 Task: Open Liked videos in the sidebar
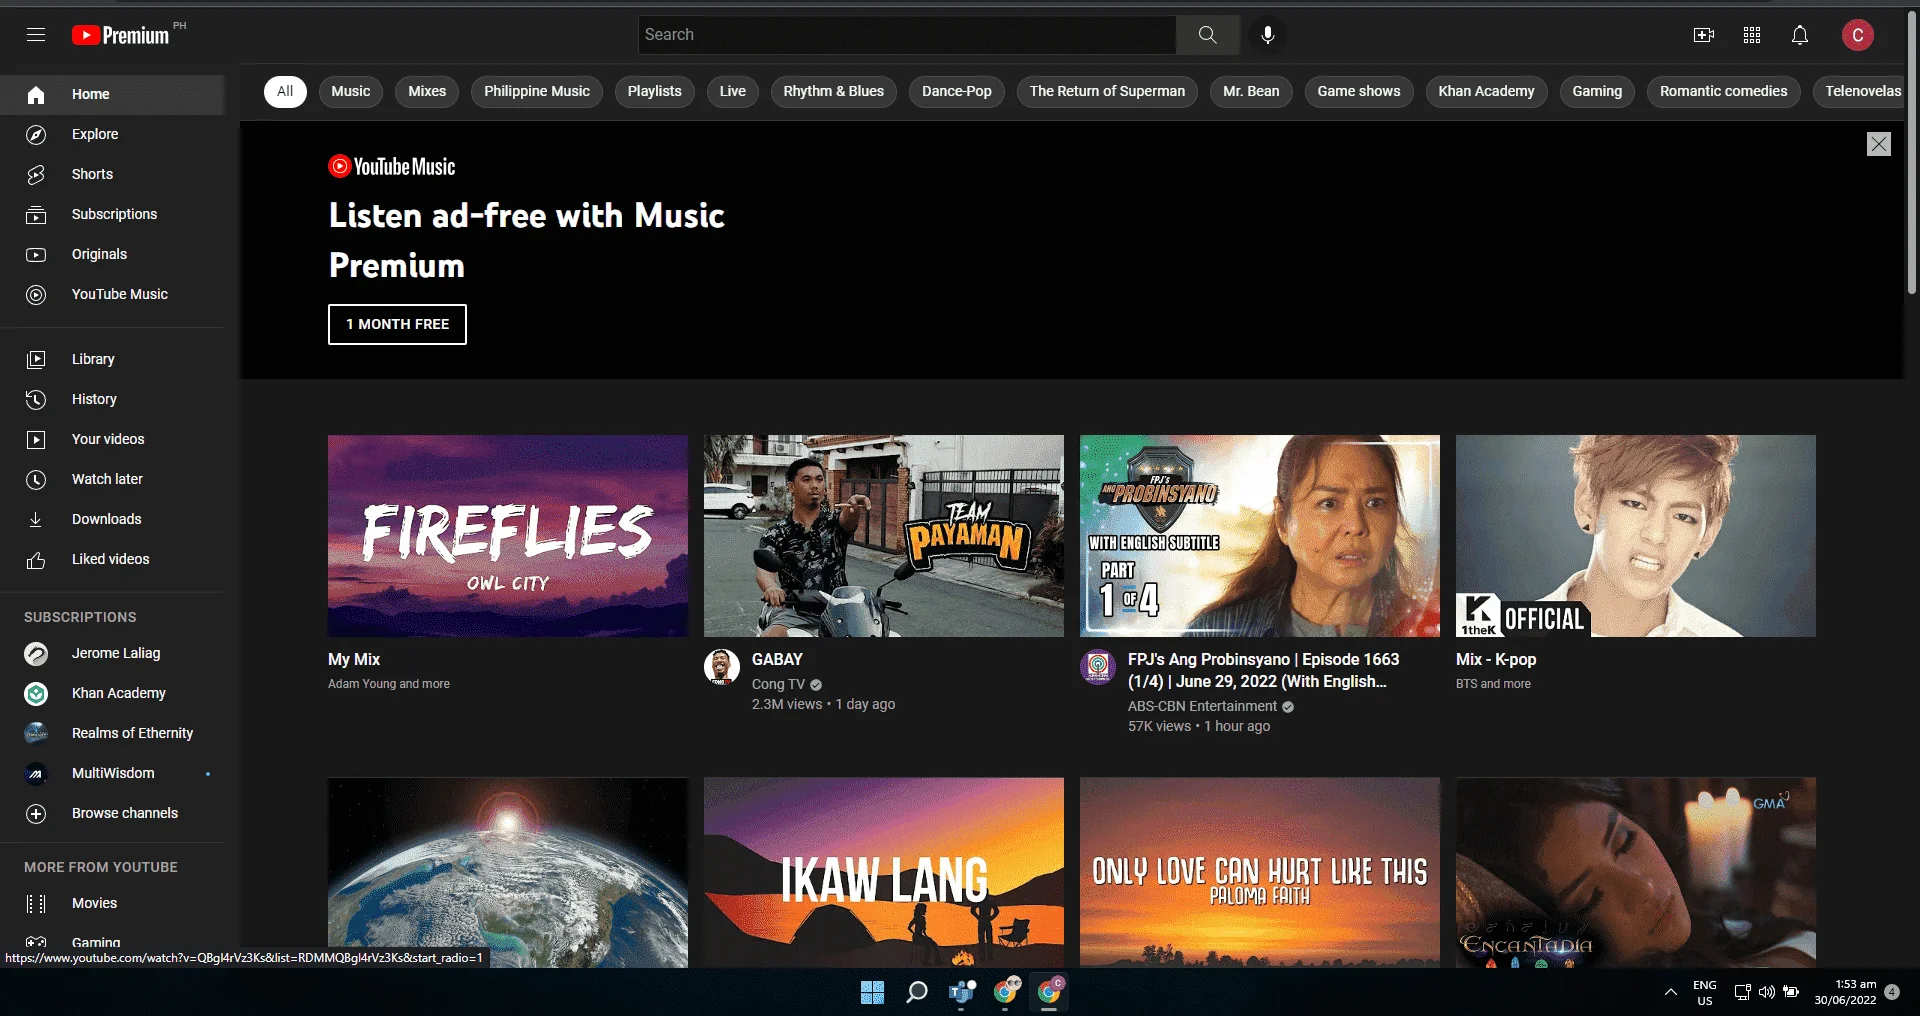(x=112, y=559)
